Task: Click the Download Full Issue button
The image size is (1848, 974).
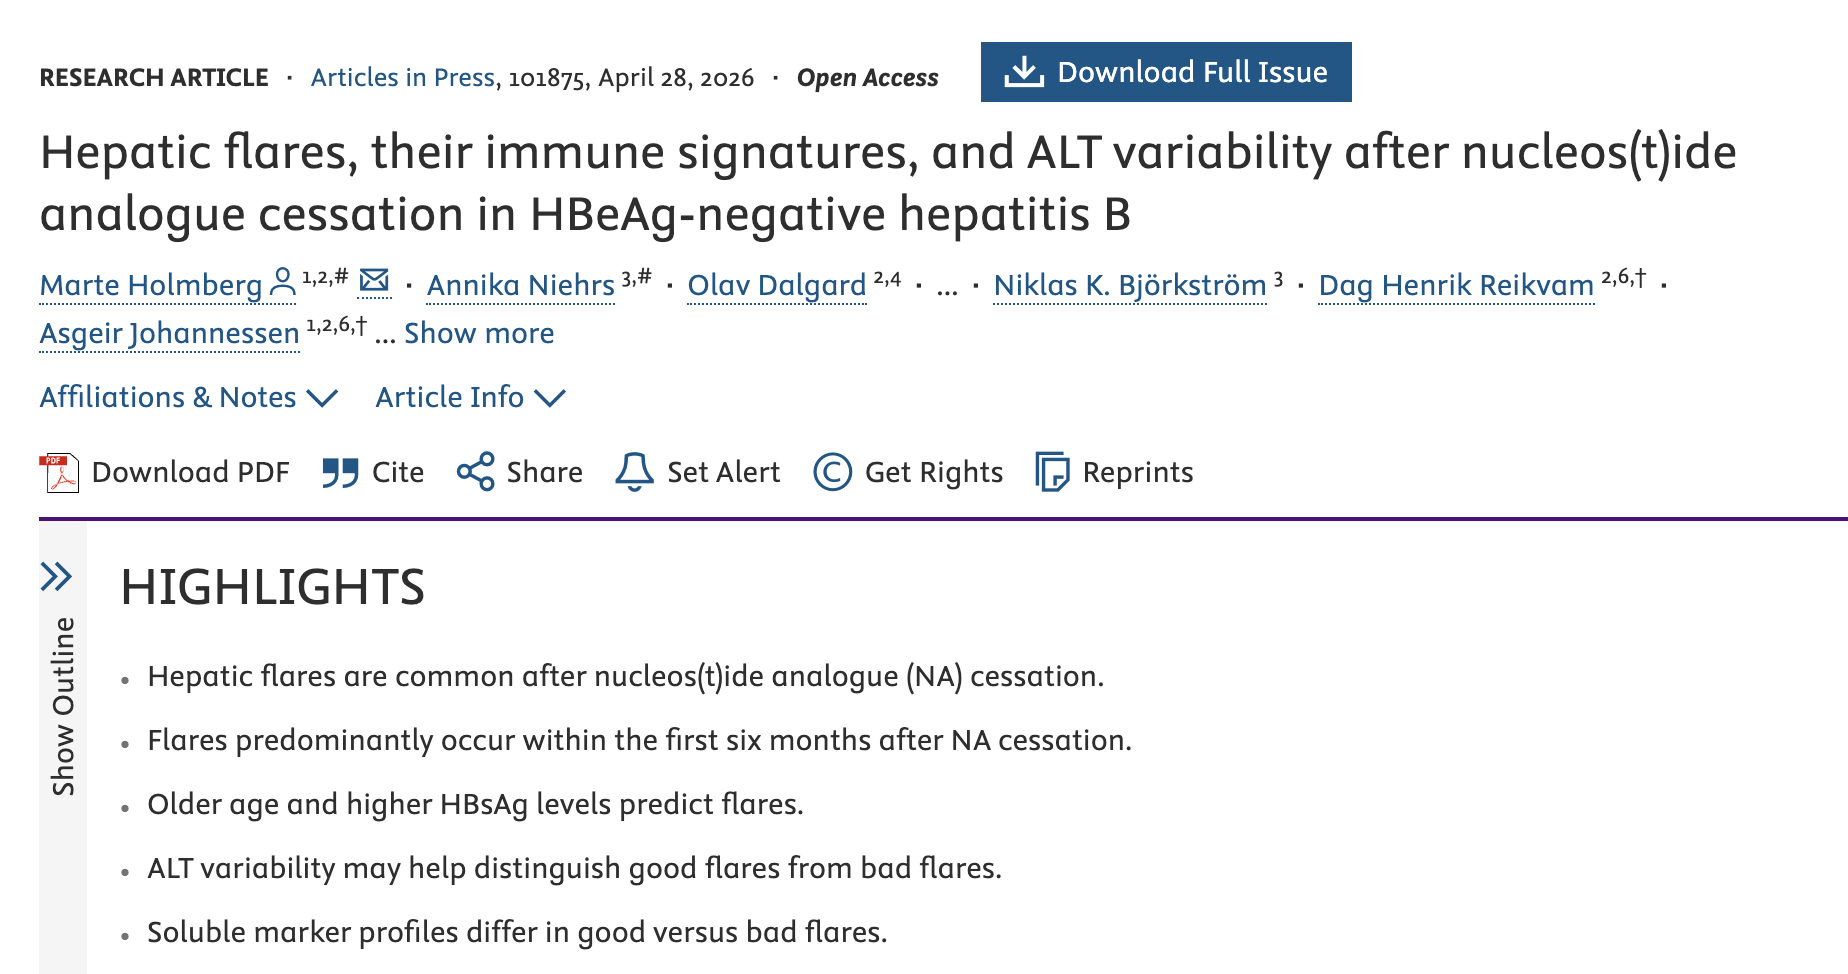Action: 1166,72
